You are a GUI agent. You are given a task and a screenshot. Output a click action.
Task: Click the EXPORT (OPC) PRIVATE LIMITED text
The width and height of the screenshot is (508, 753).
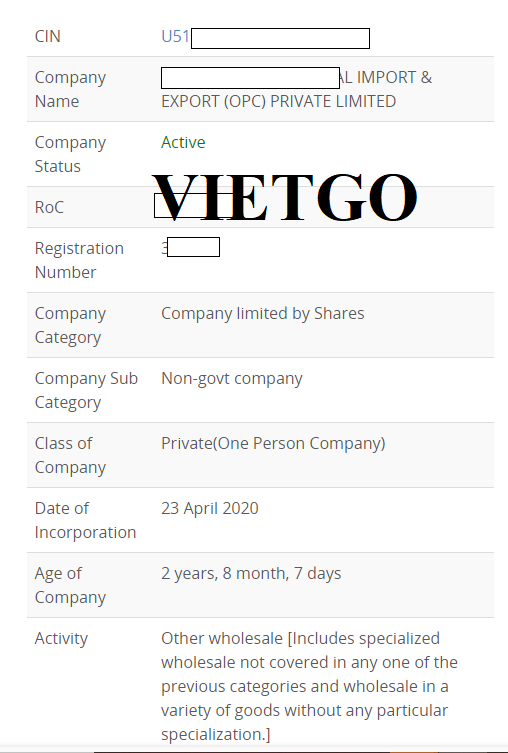pyautogui.click(x=278, y=101)
